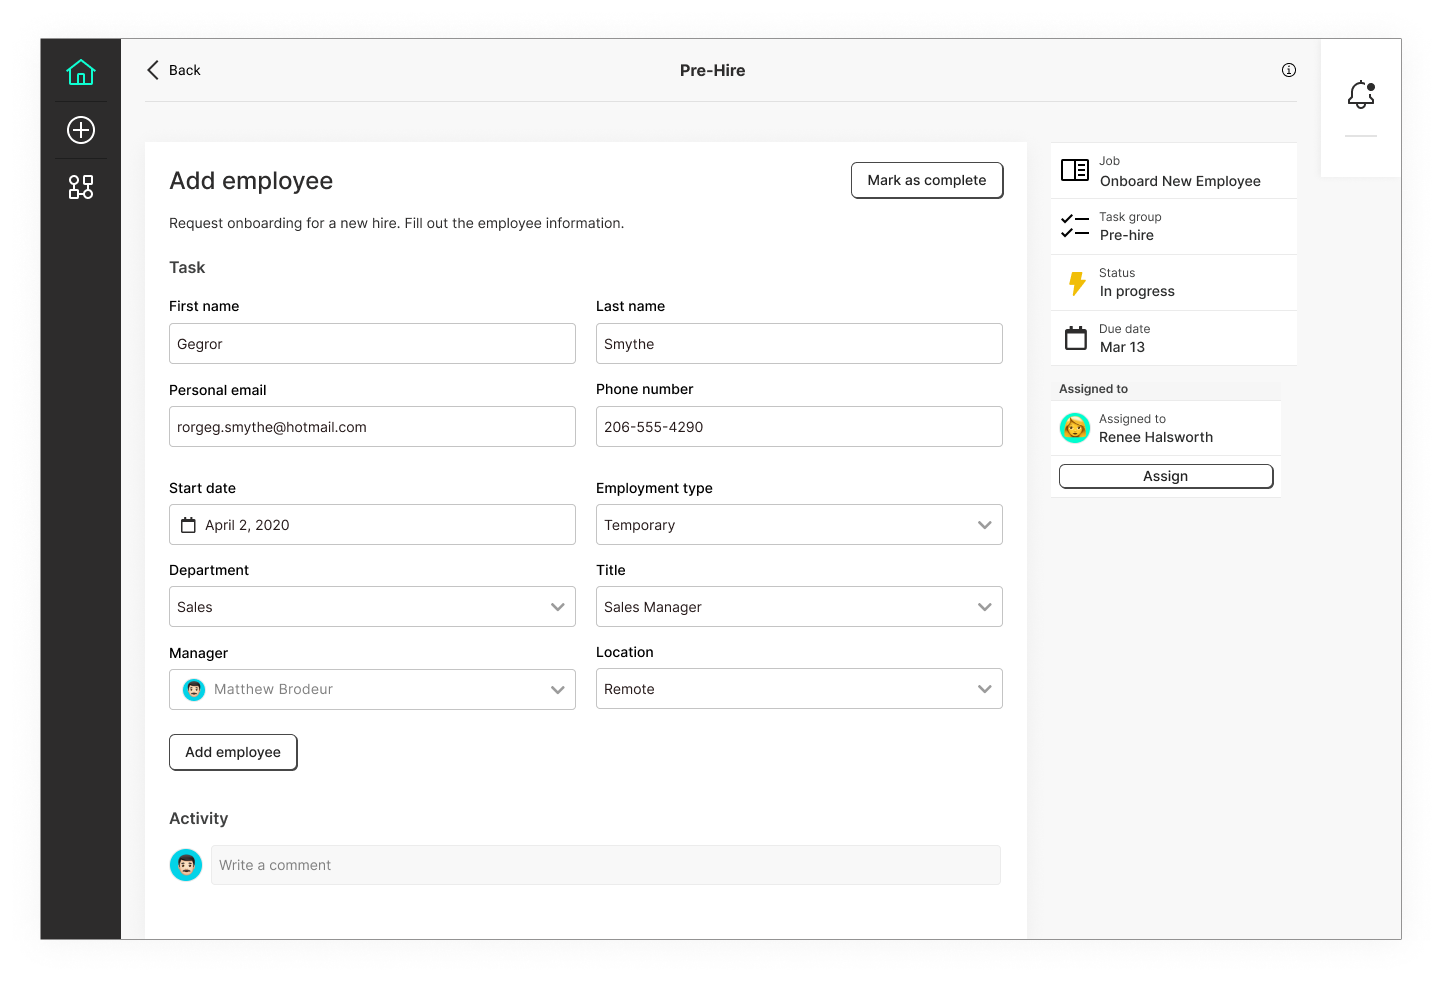Click the Activity section heading

tap(199, 818)
